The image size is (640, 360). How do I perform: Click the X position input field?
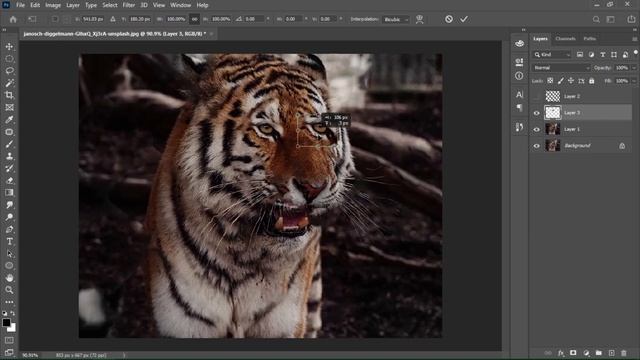(x=93, y=19)
